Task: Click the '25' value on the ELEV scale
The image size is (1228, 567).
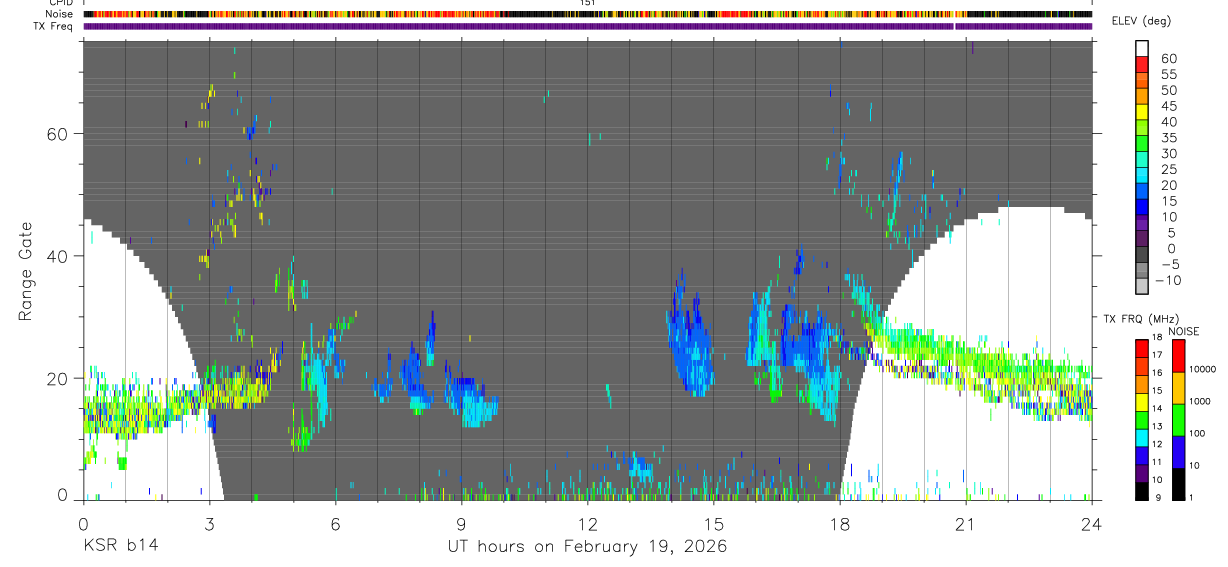Action: pos(1168,170)
